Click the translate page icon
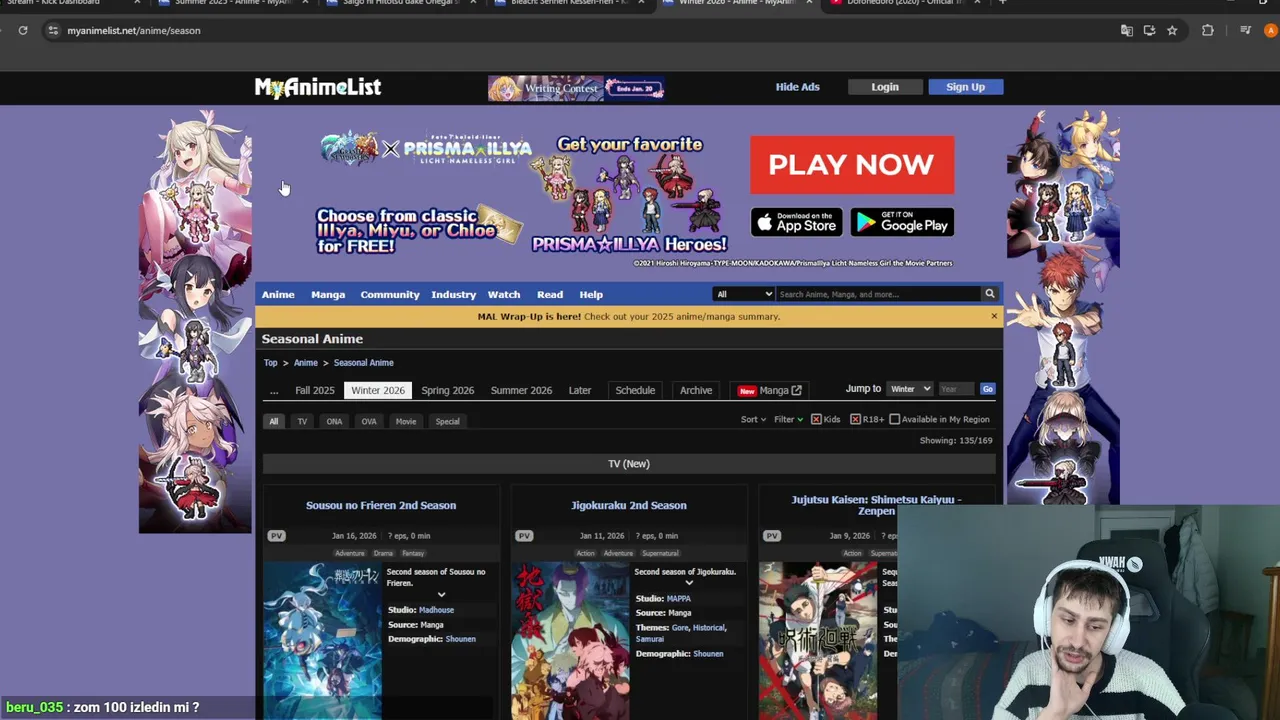 [x=1127, y=30]
